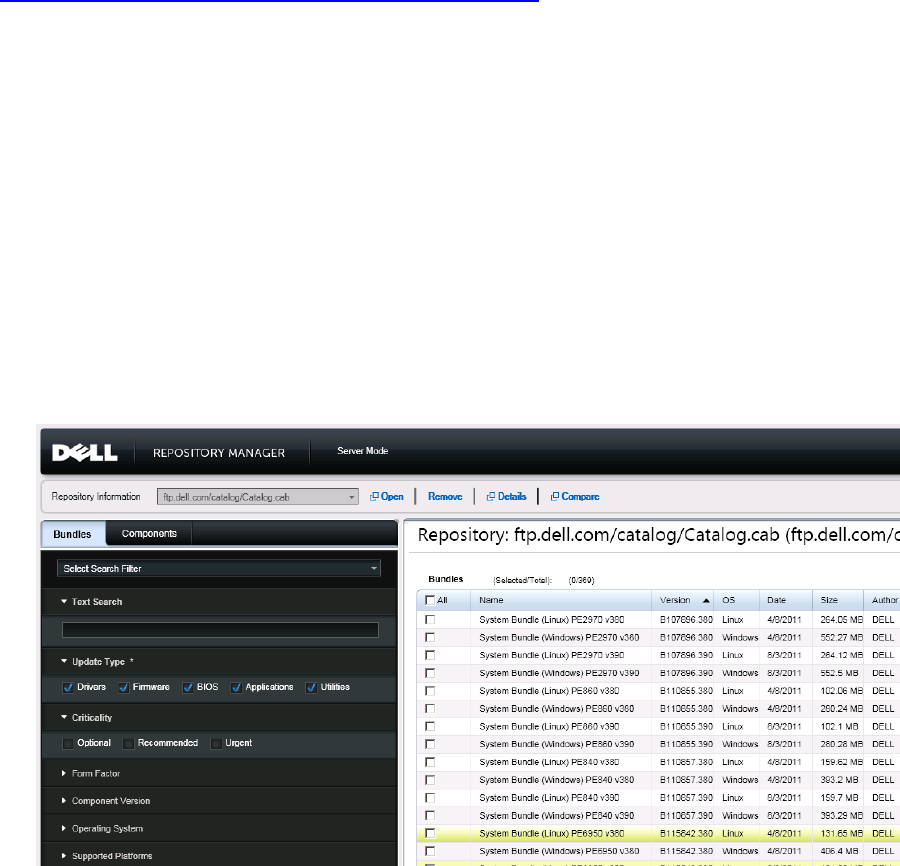The width and height of the screenshot is (900, 866).
Task: Click the Details popup icon
Action: 491,496
